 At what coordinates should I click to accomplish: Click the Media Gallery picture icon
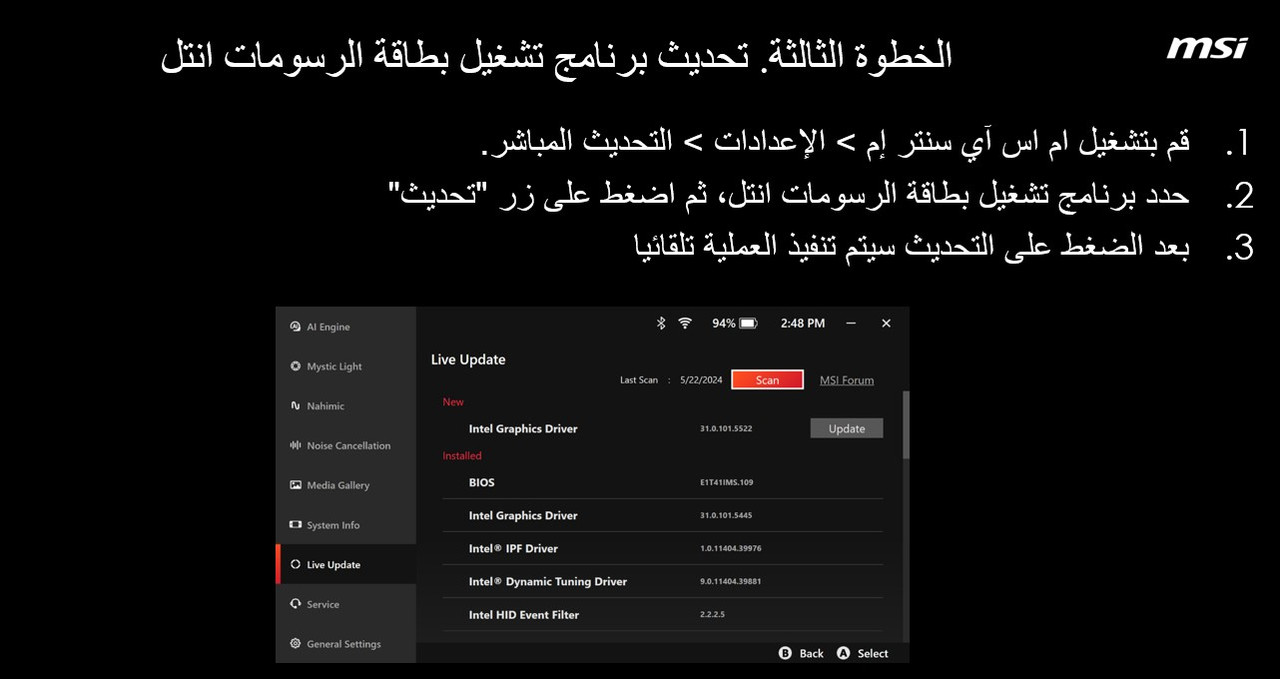[x=295, y=485]
